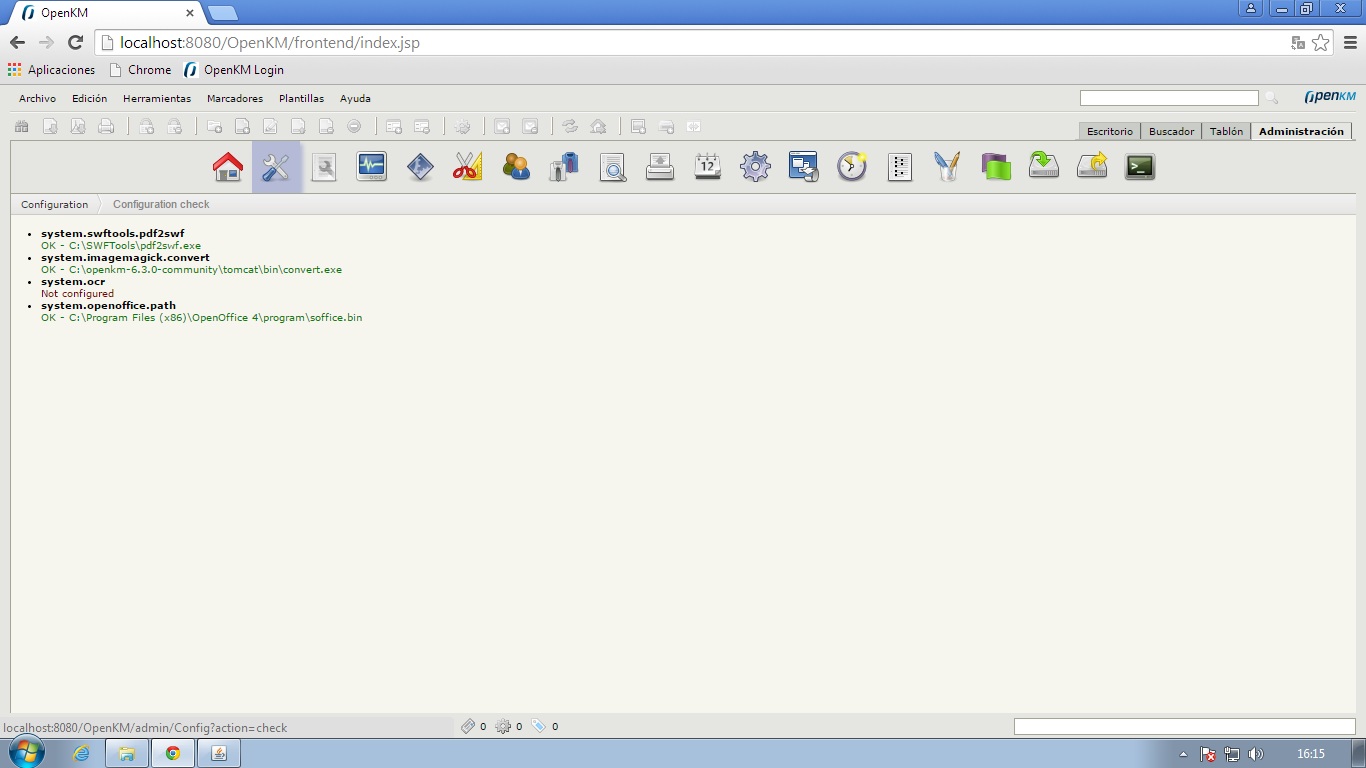This screenshot has width=1366, height=768.
Task: Switch to the Escritorio tab
Action: click(x=1109, y=132)
